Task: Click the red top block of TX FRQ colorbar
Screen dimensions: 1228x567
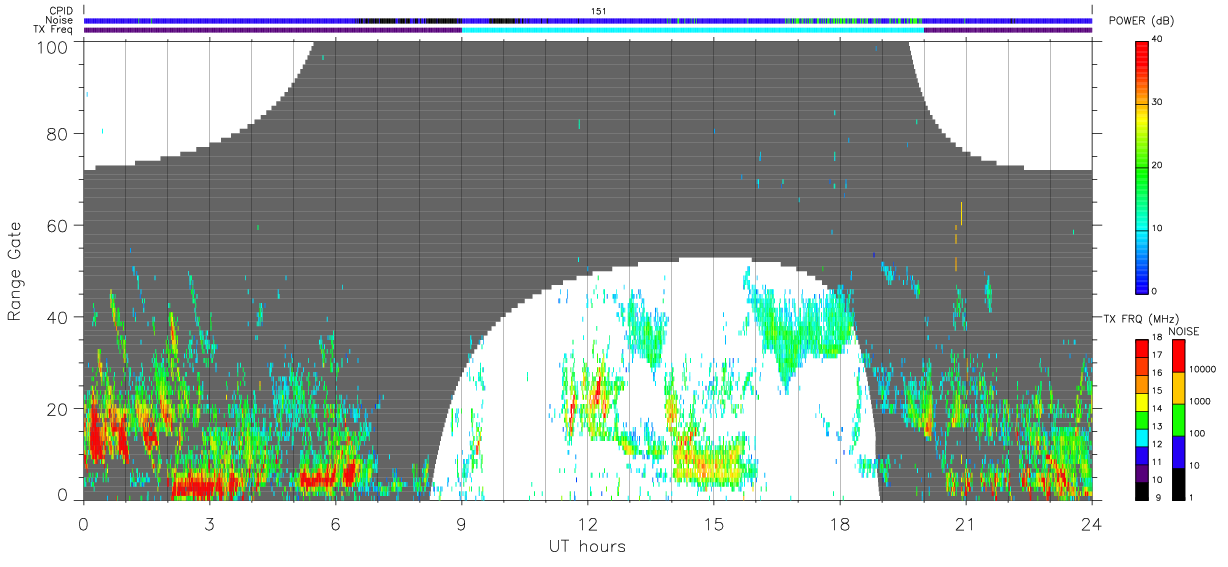Action: point(1142,349)
